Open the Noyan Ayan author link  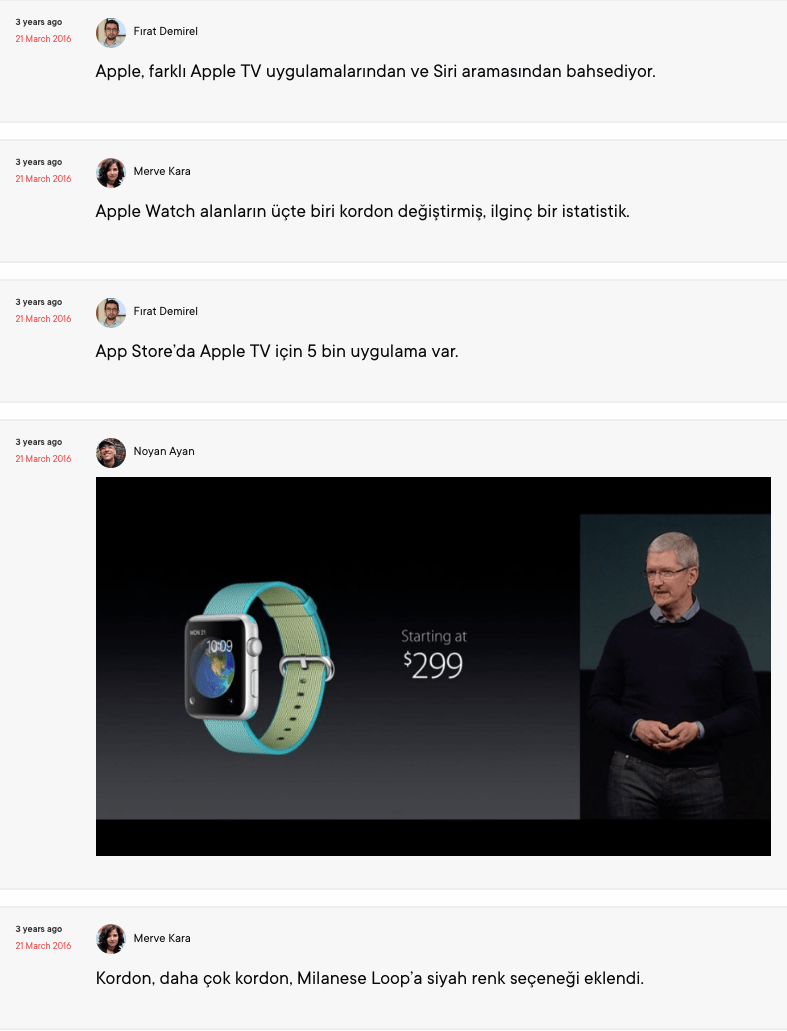click(x=164, y=451)
